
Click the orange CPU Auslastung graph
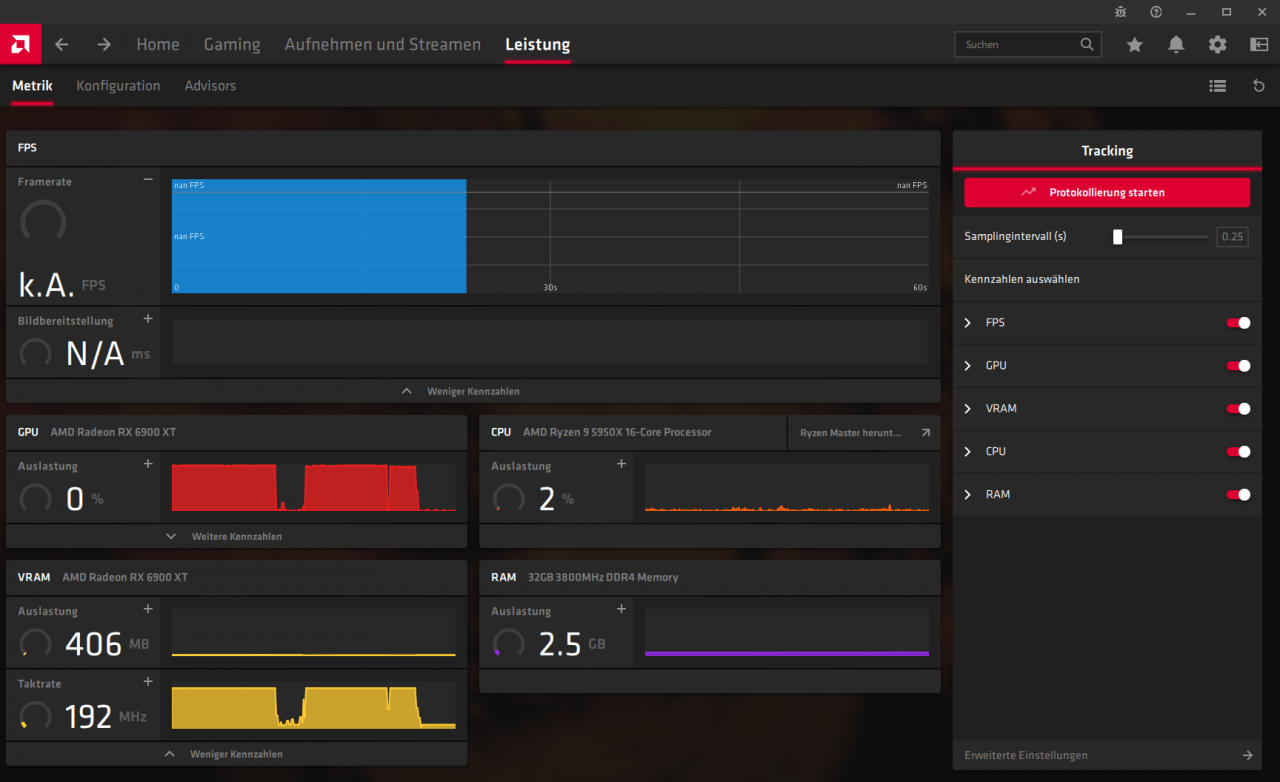[x=786, y=488]
